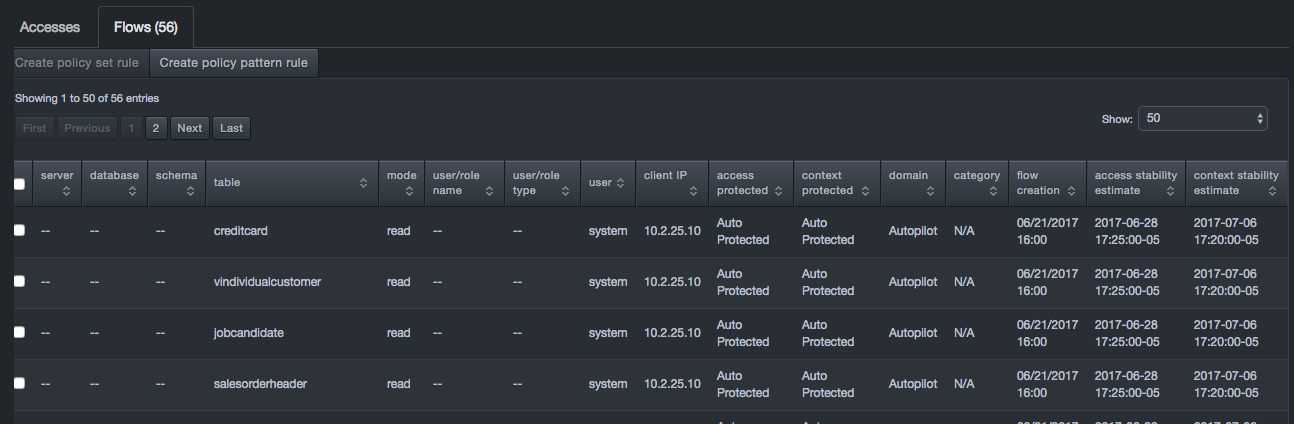Click Create policy pattern rule button
The width and height of the screenshot is (1294, 424).
click(234, 63)
